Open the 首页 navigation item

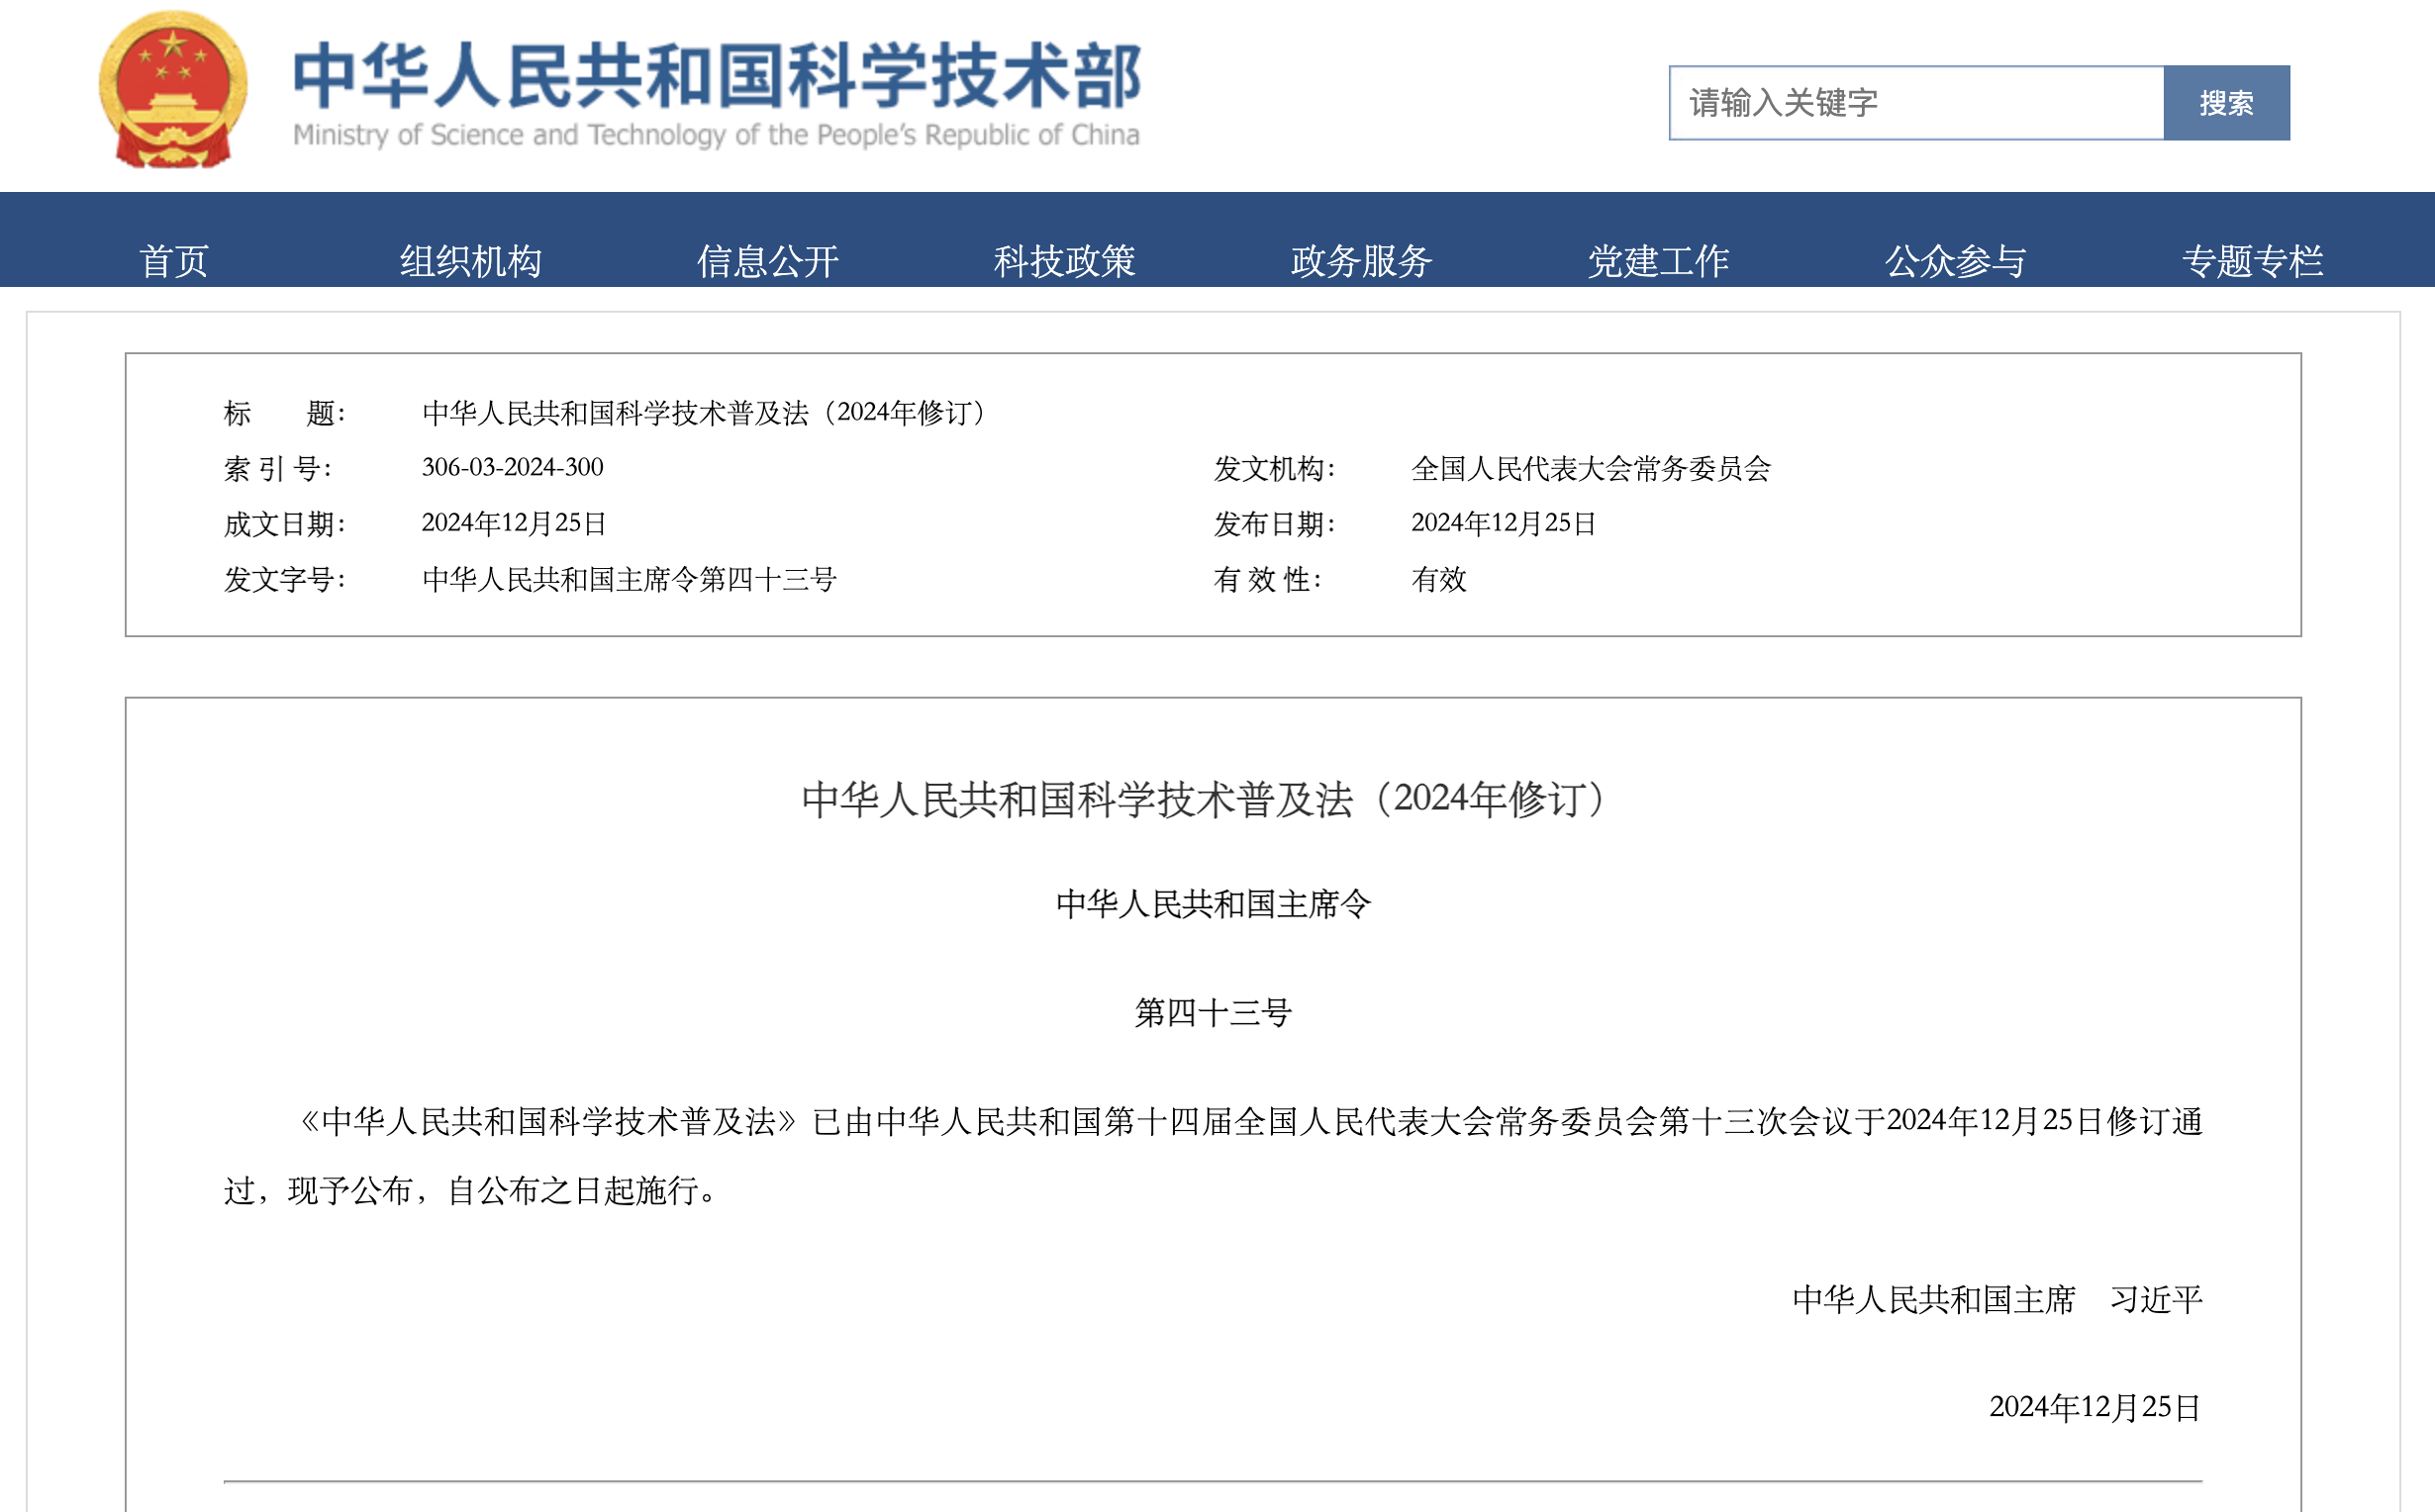[176, 262]
